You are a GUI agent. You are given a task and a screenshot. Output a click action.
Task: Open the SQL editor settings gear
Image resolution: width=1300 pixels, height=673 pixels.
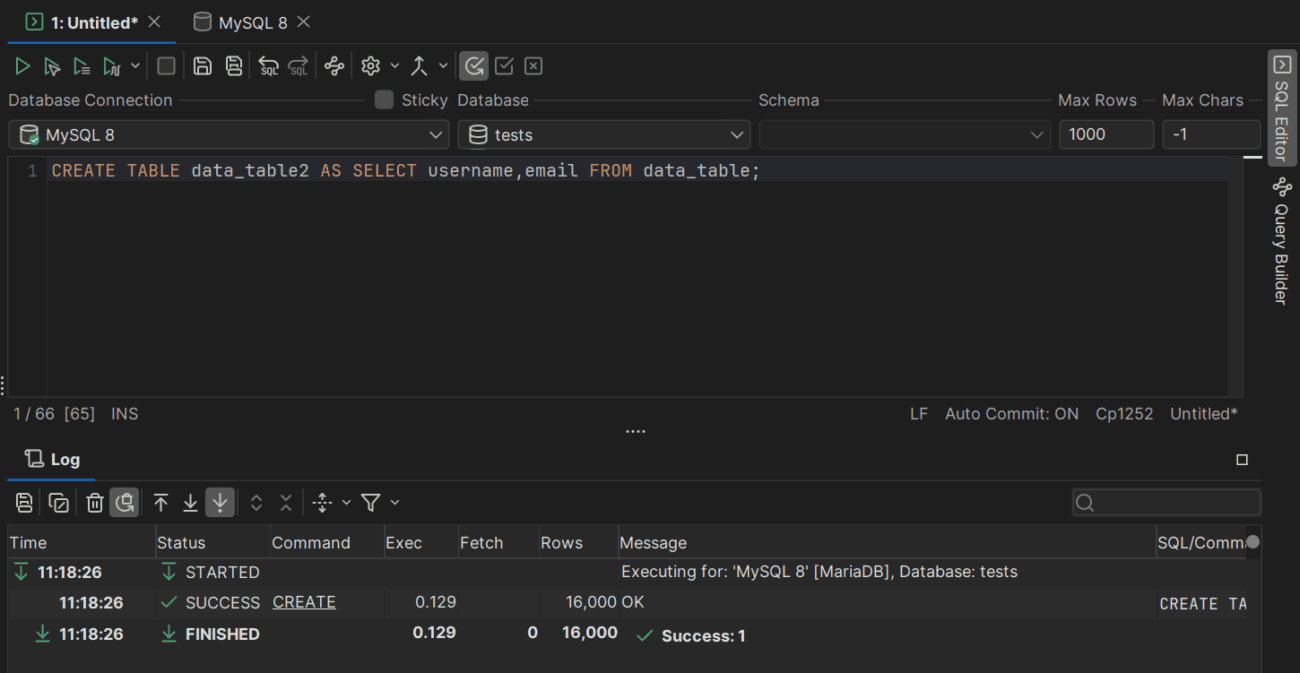tap(368, 65)
